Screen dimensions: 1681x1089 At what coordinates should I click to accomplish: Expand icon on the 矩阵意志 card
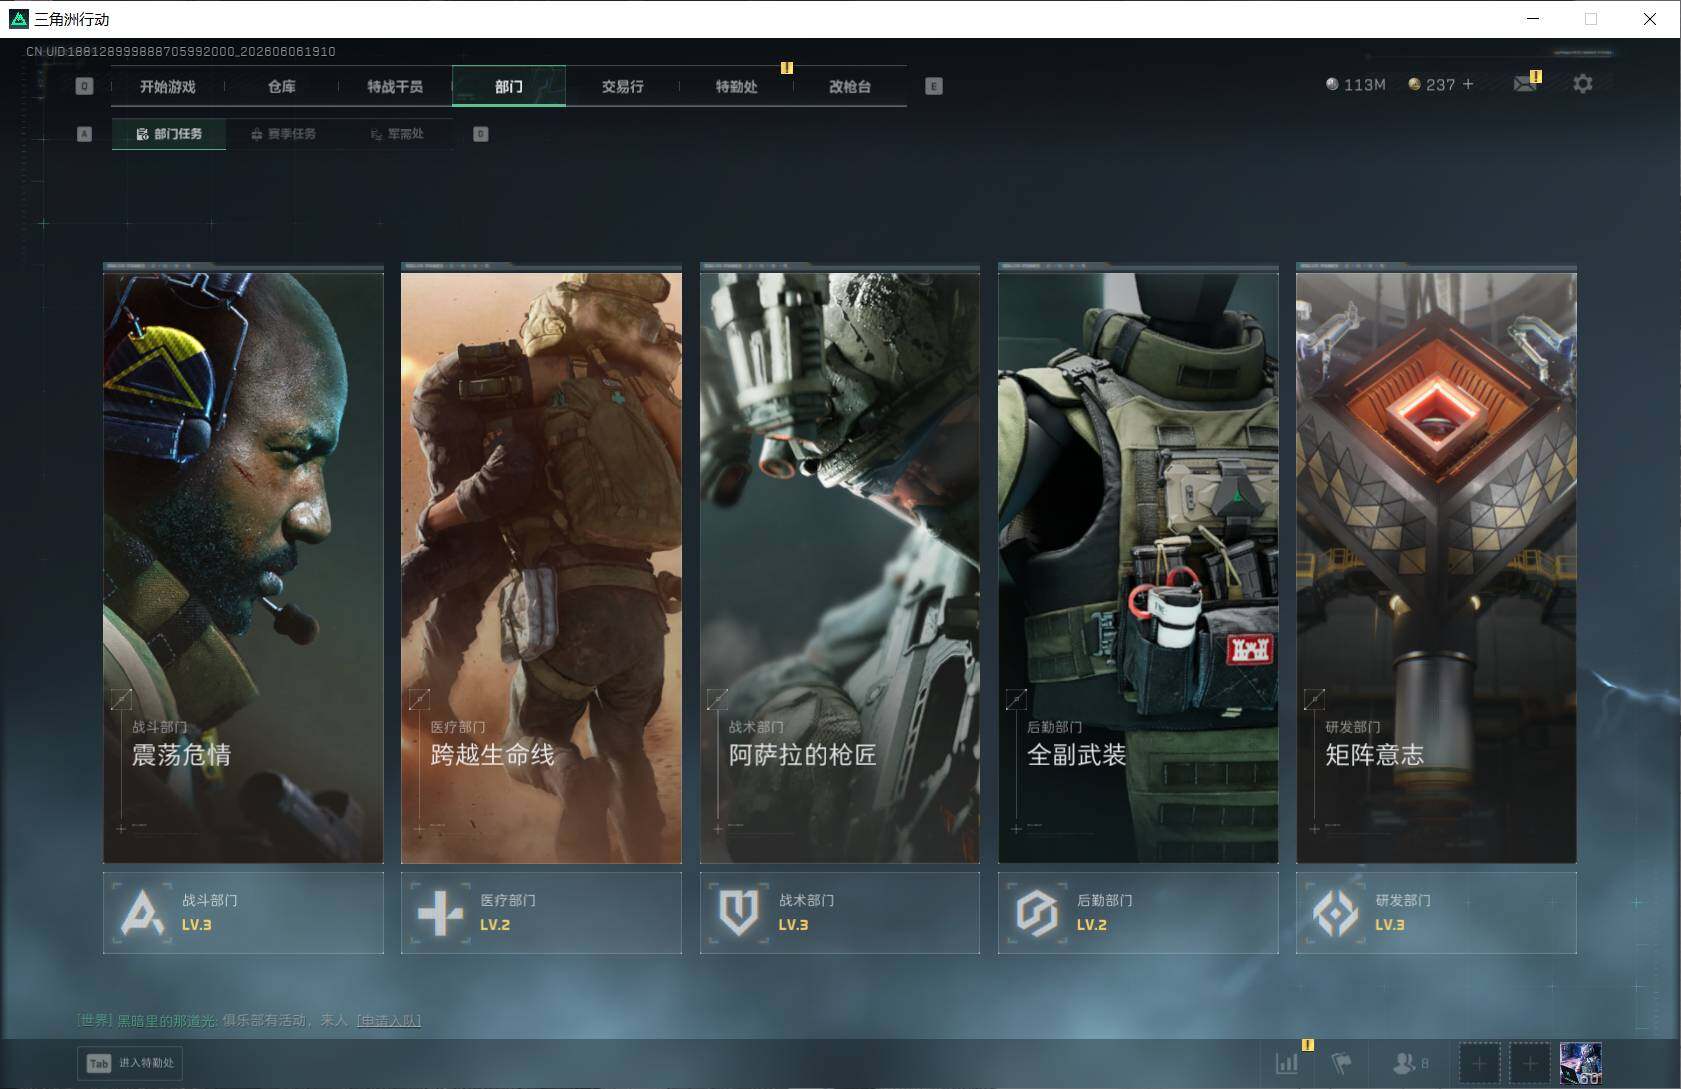[x=1314, y=699]
